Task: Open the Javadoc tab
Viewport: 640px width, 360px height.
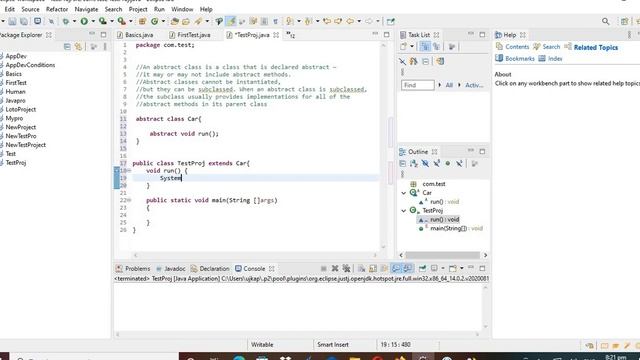Action: (x=171, y=269)
